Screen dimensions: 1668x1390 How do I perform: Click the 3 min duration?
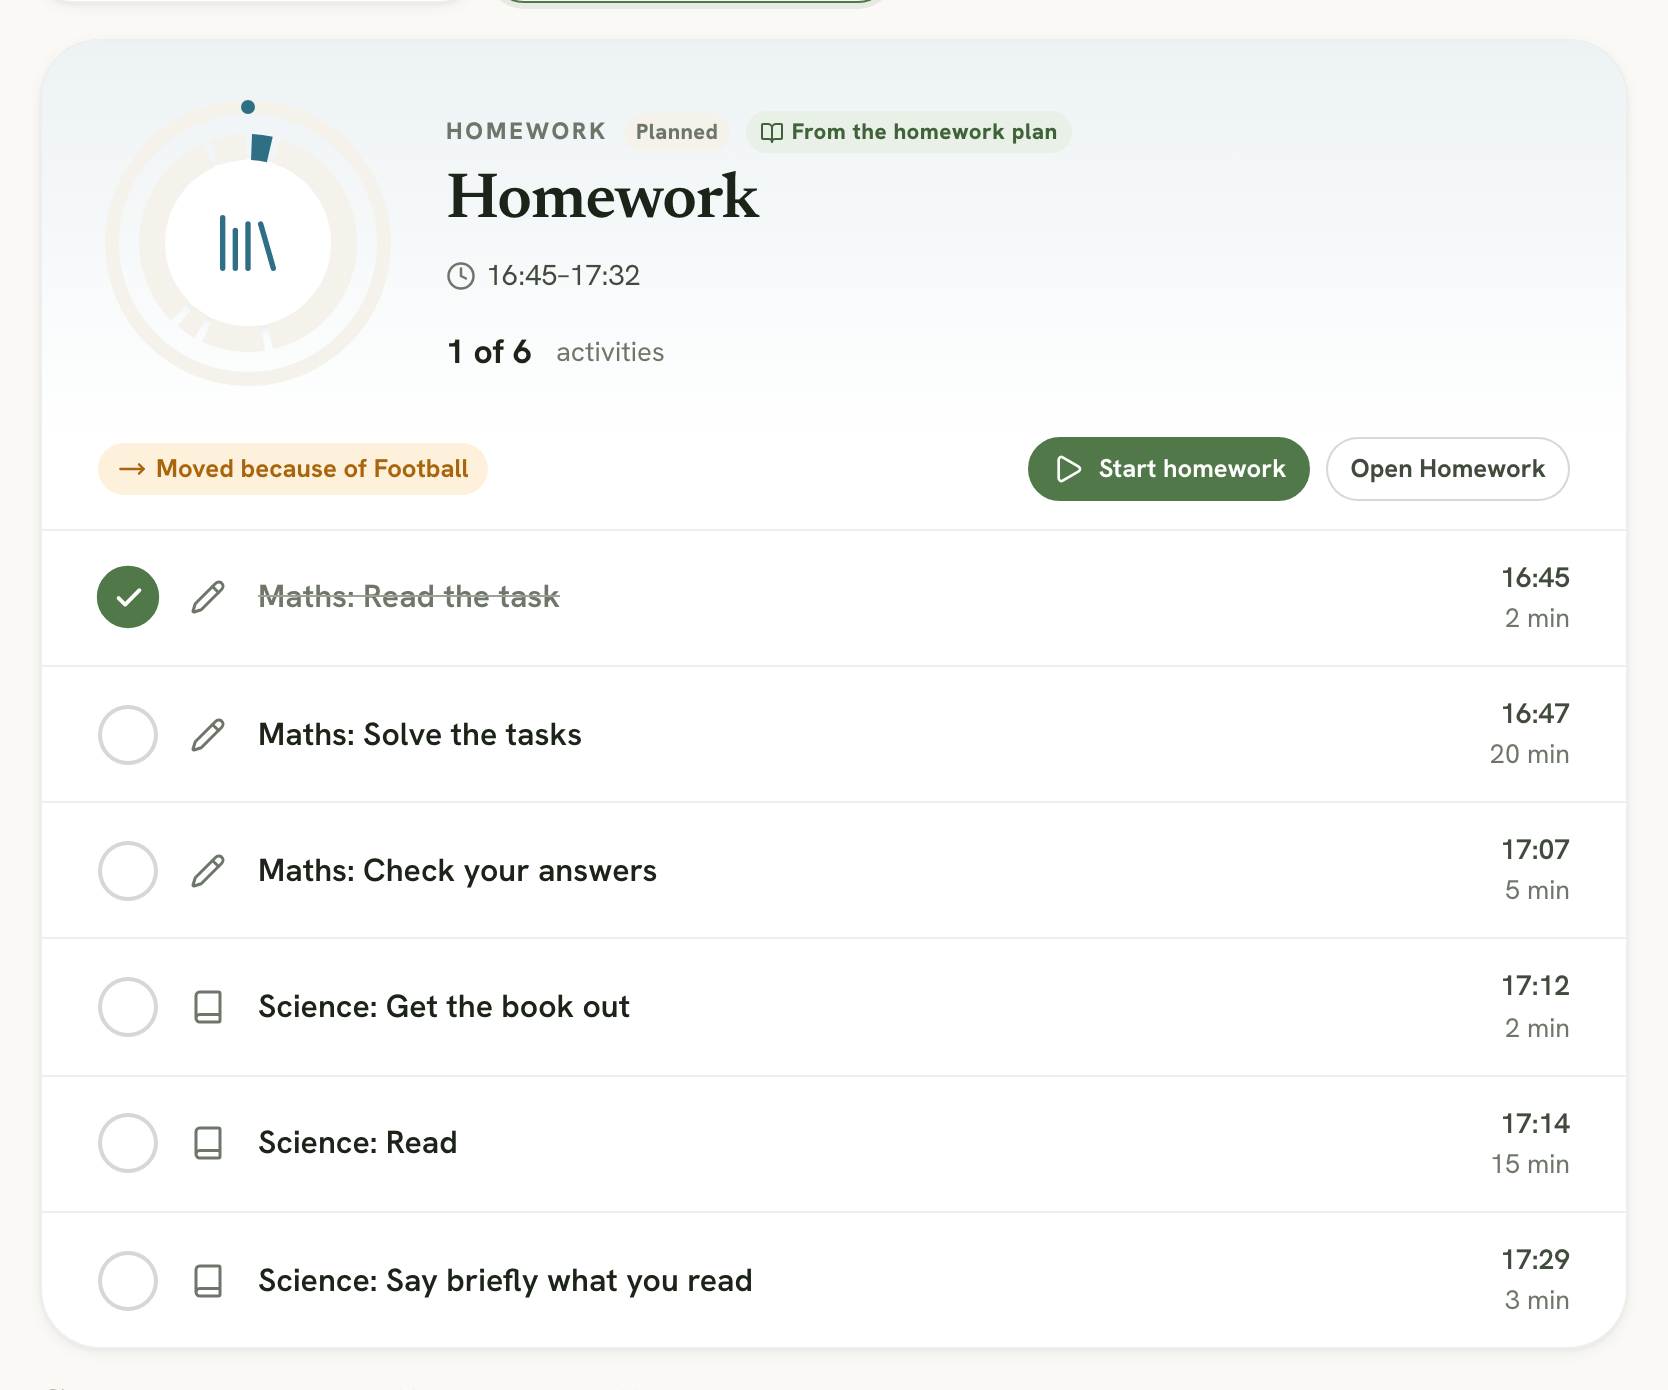(x=1537, y=1301)
